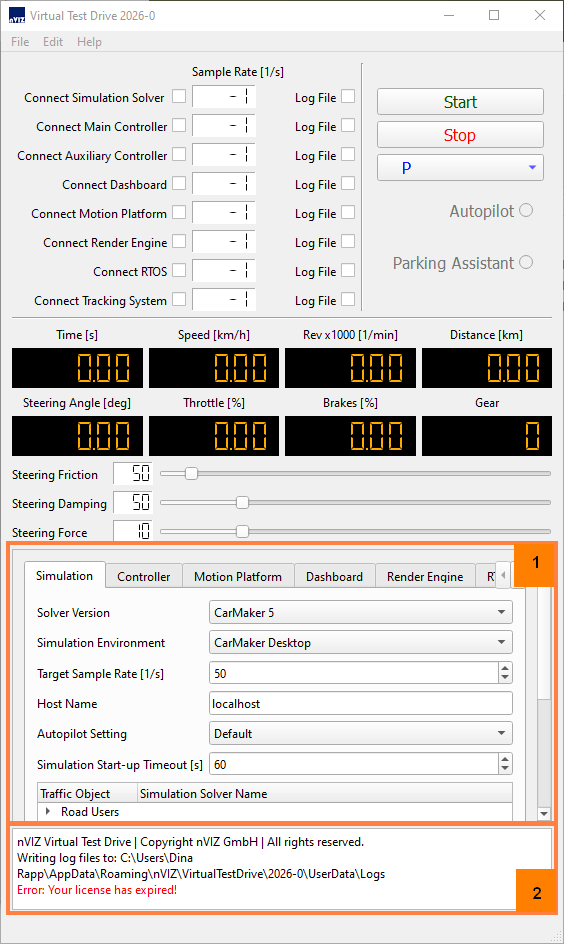Switch to the Motion Platform tab
Image resolution: width=564 pixels, height=944 pixels.
point(238,576)
